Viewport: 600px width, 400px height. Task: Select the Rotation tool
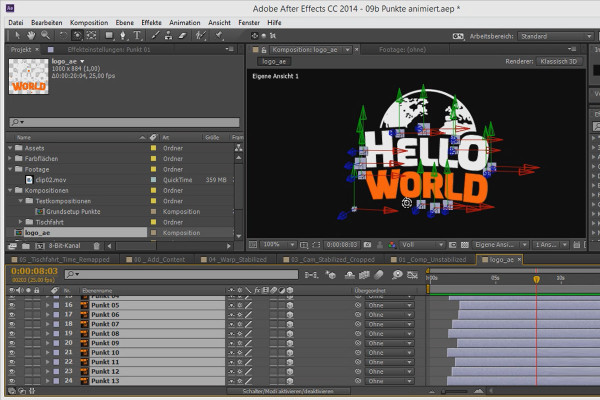point(63,36)
